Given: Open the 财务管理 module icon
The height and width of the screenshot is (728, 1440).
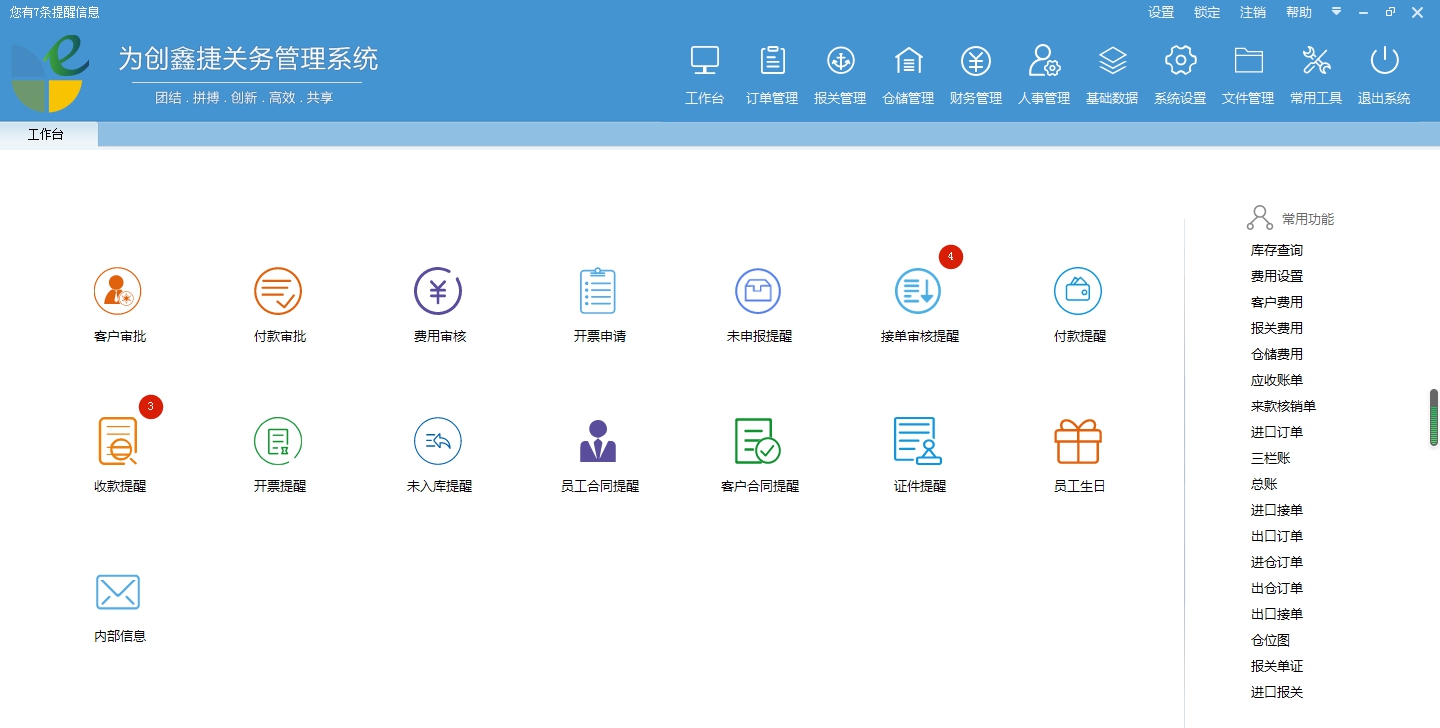Looking at the screenshot, I should (975, 72).
